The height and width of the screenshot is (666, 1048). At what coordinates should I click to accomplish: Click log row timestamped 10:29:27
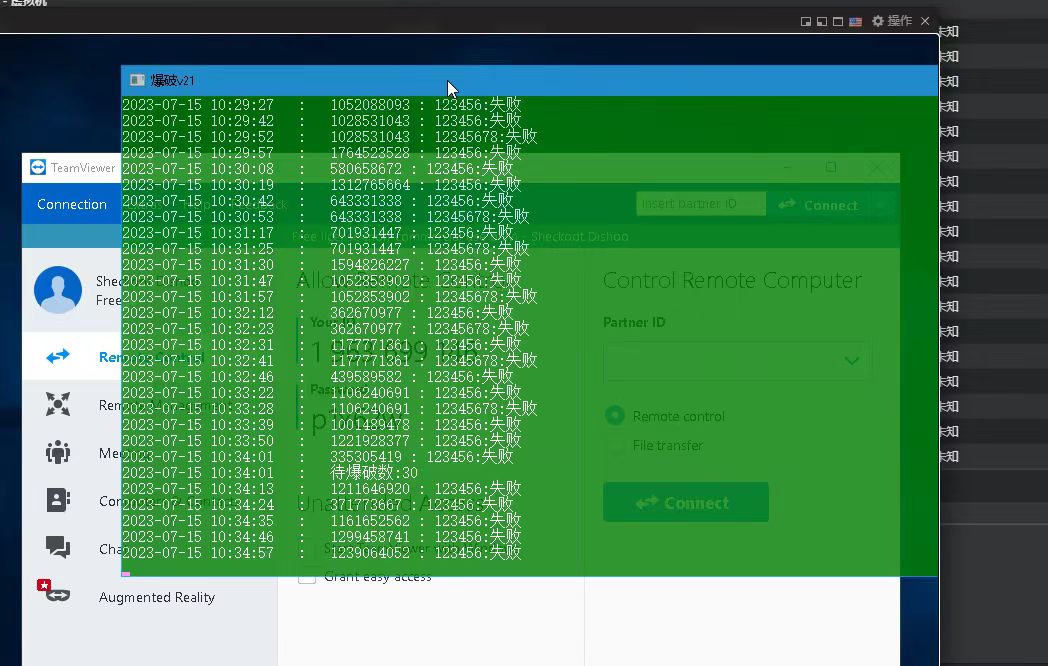point(321,105)
